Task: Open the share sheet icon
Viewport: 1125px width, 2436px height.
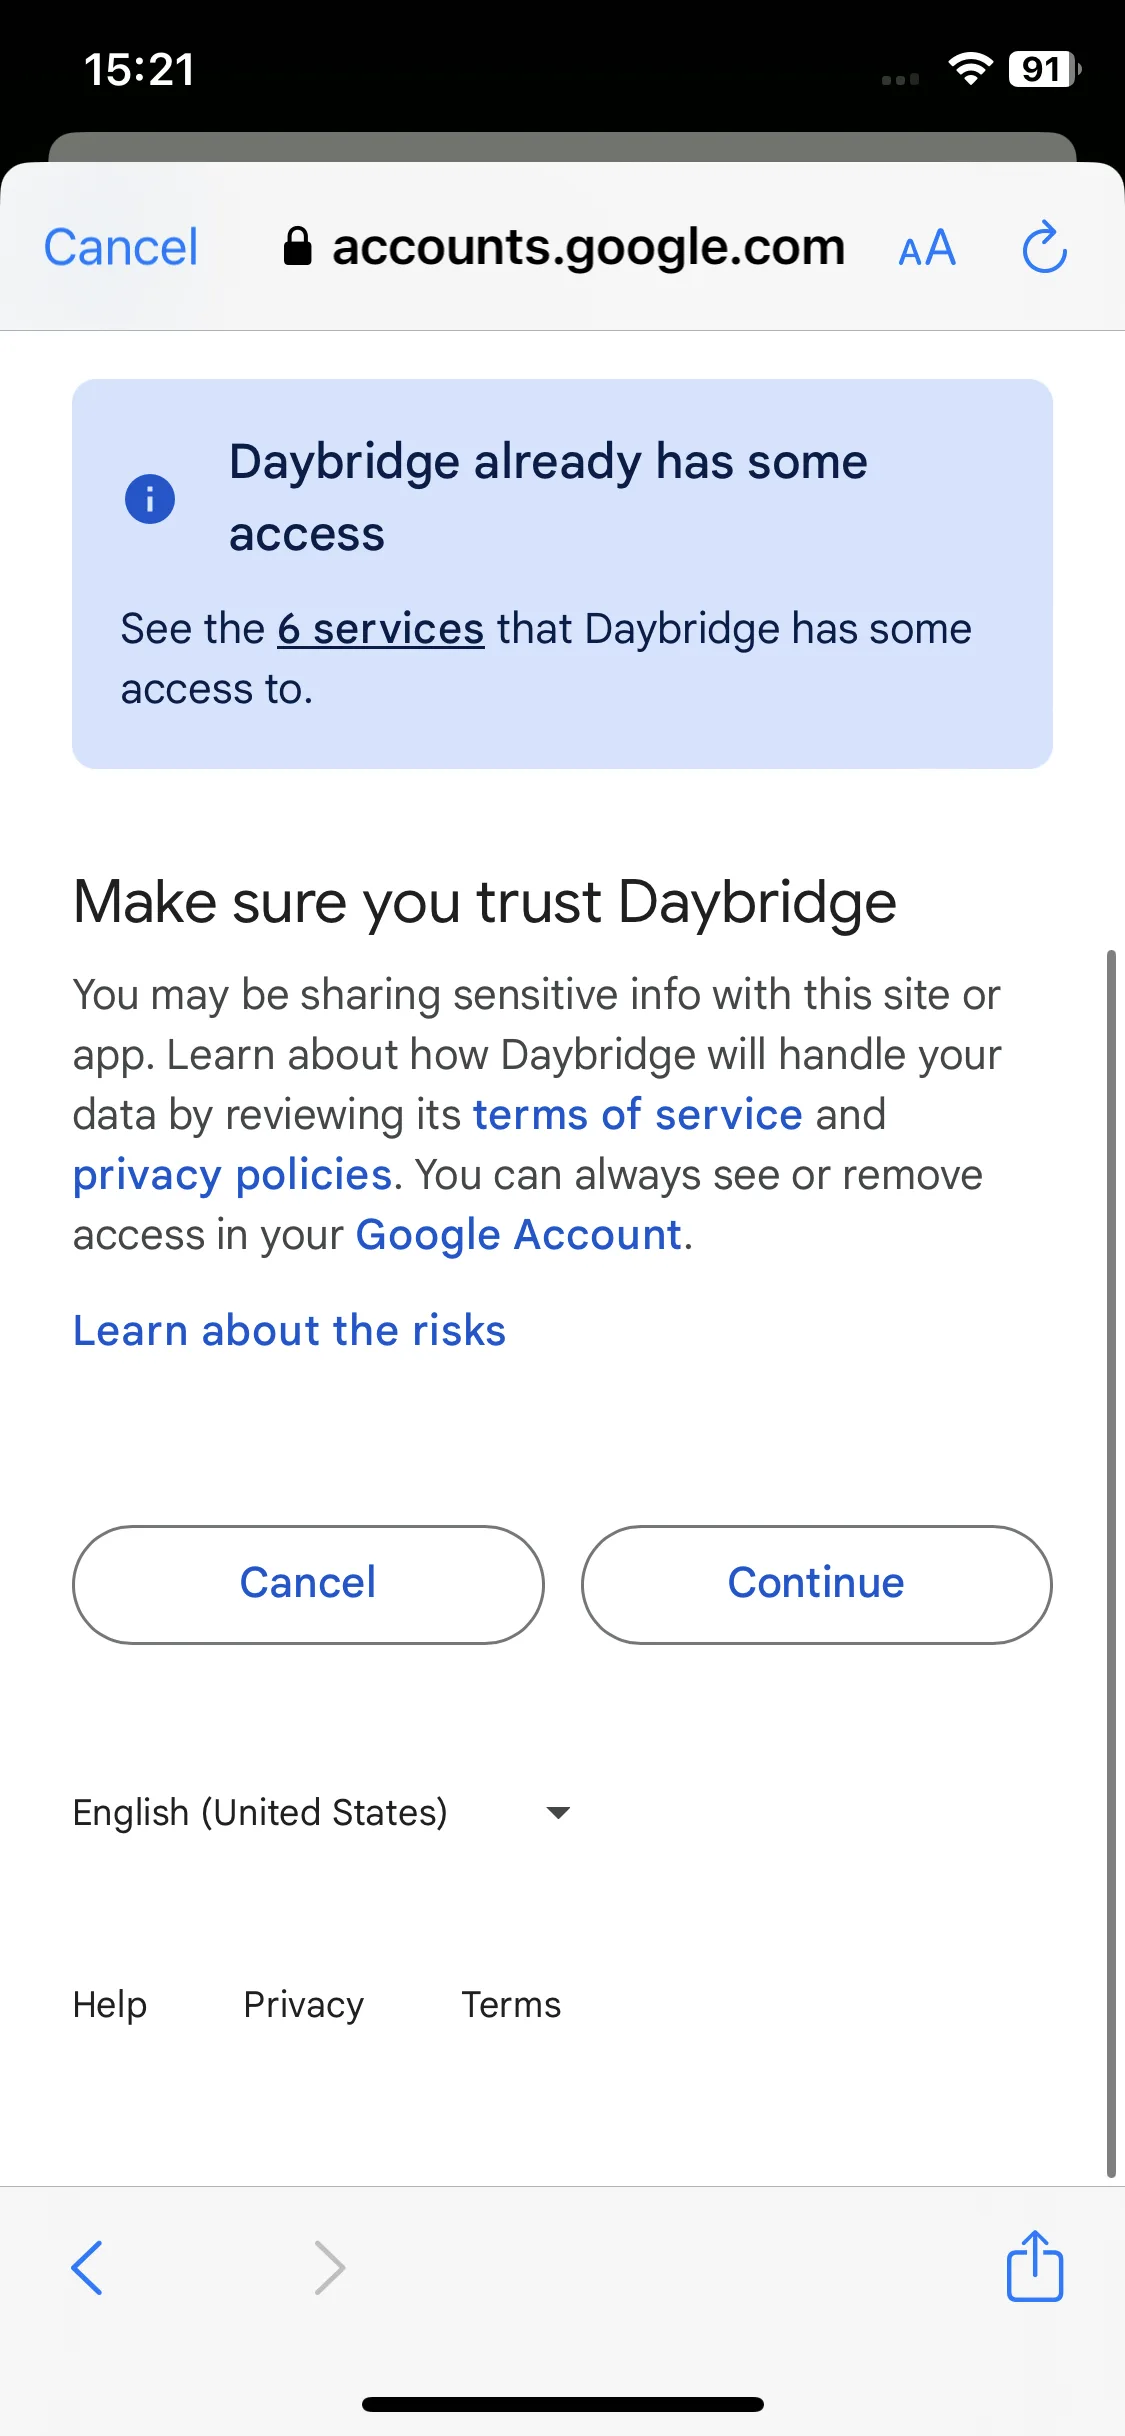Action: point(1035,2265)
